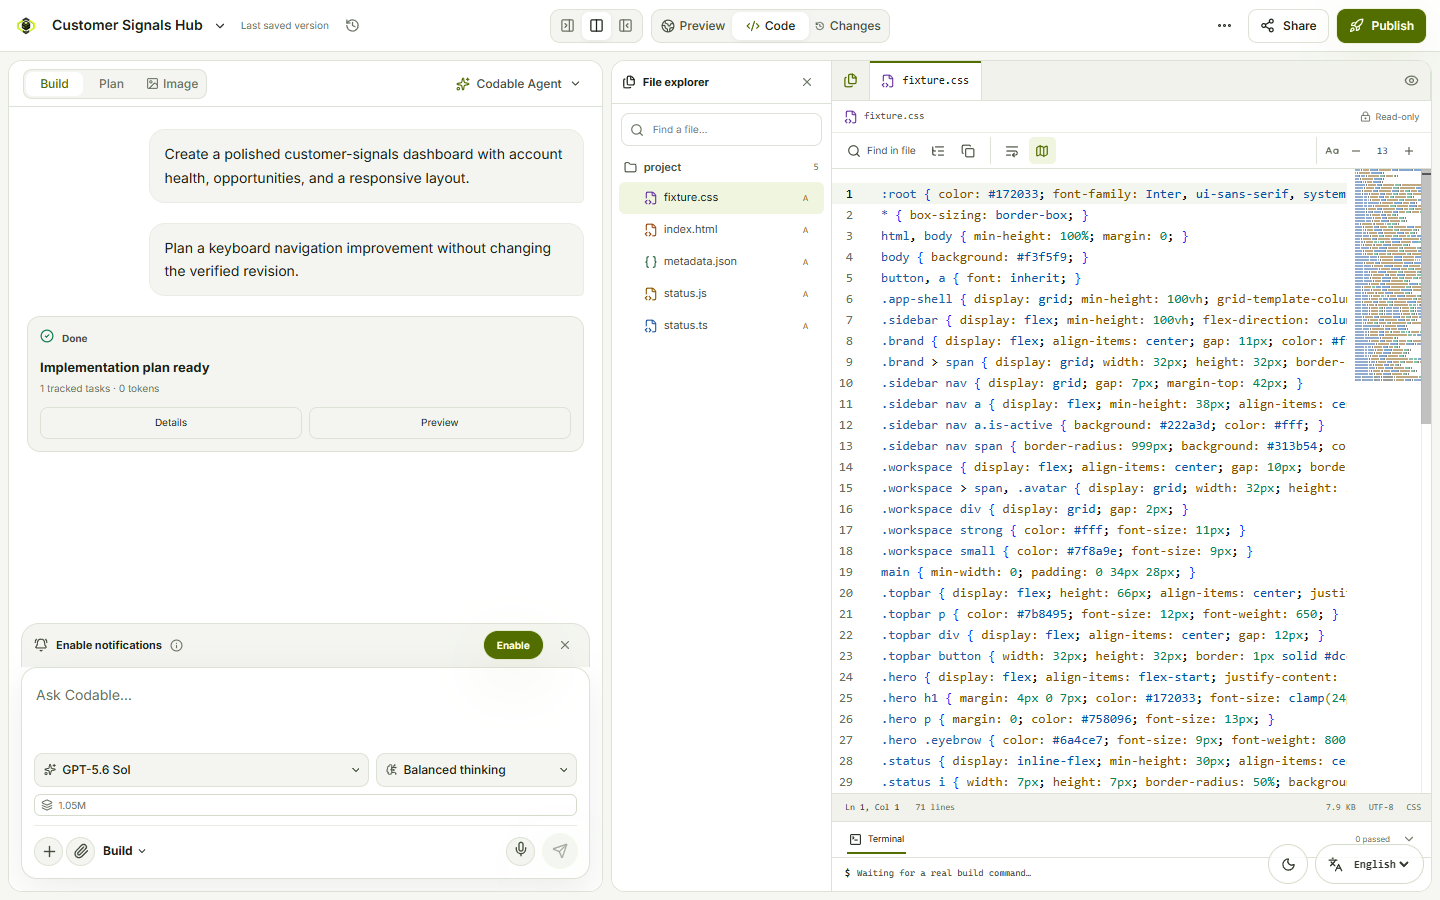This screenshot has width=1440, height=900.
Task: Start voice input with microphone
Action: [521, 851]
